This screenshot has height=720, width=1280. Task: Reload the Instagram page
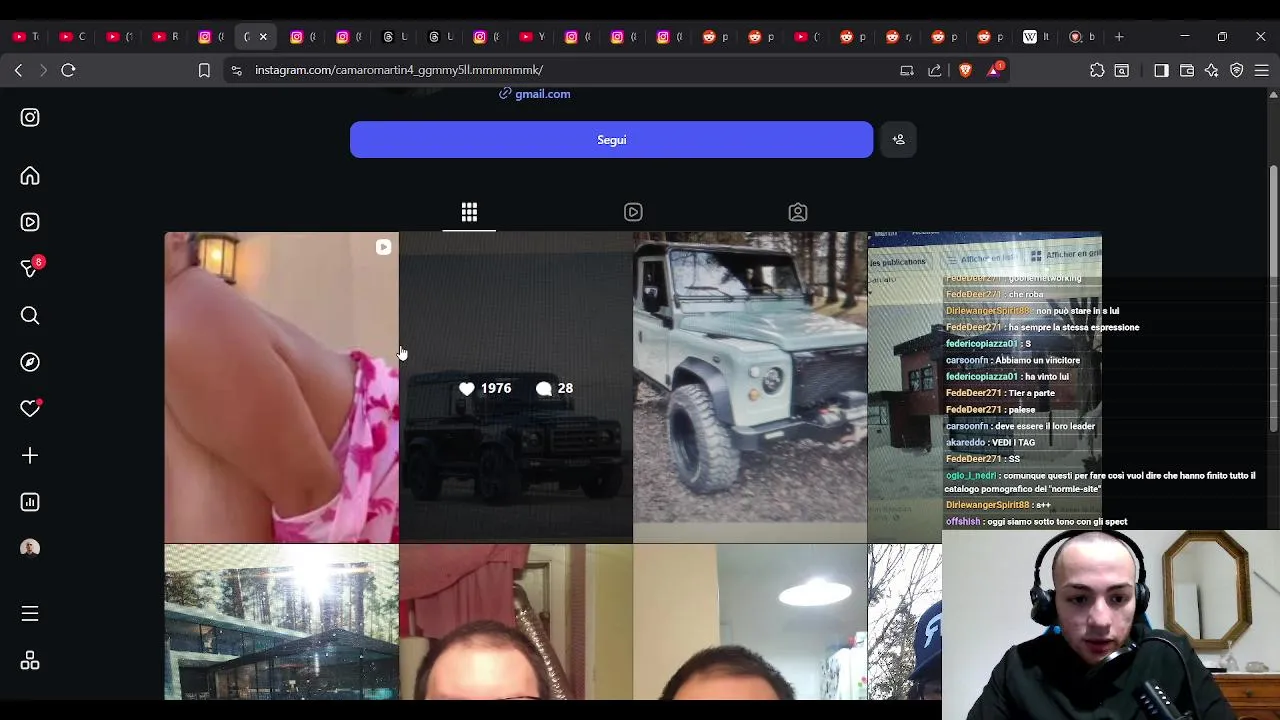coord(68,70)
